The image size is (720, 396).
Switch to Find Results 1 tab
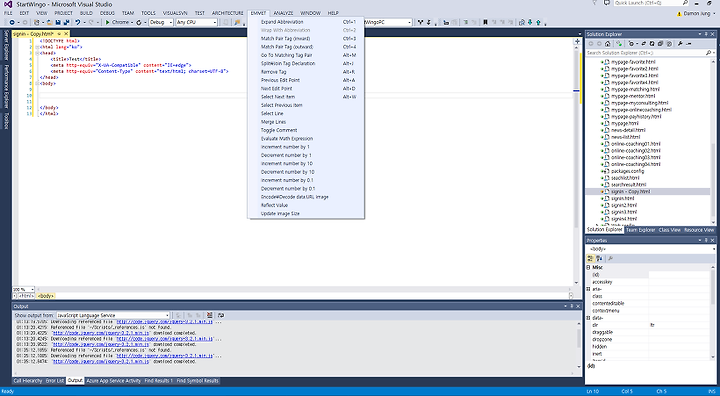[x=158, y=380]
